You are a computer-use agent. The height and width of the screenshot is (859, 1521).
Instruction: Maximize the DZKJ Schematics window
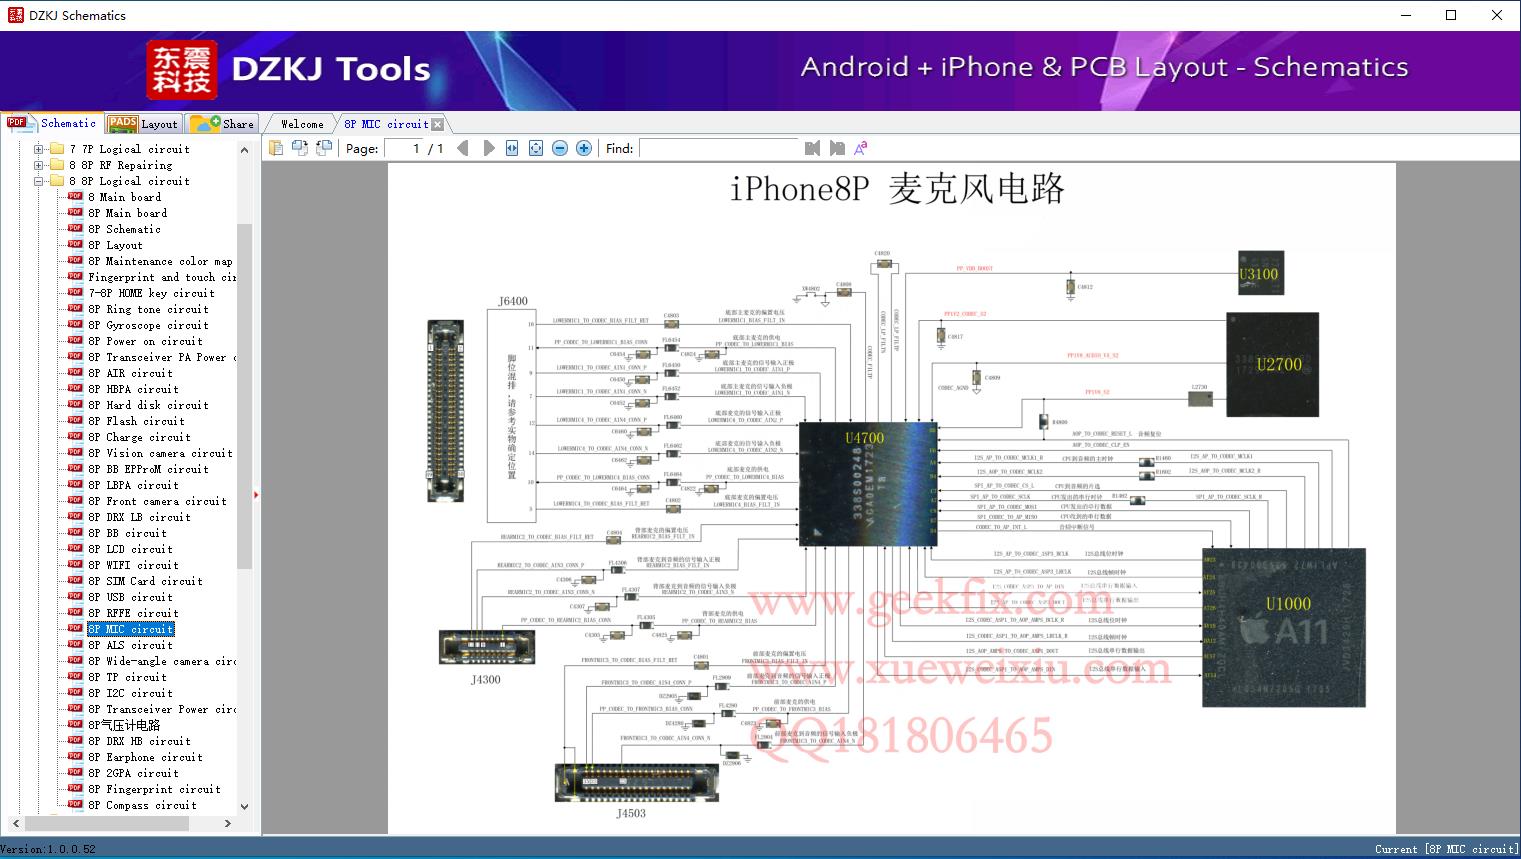(1451, 15)
